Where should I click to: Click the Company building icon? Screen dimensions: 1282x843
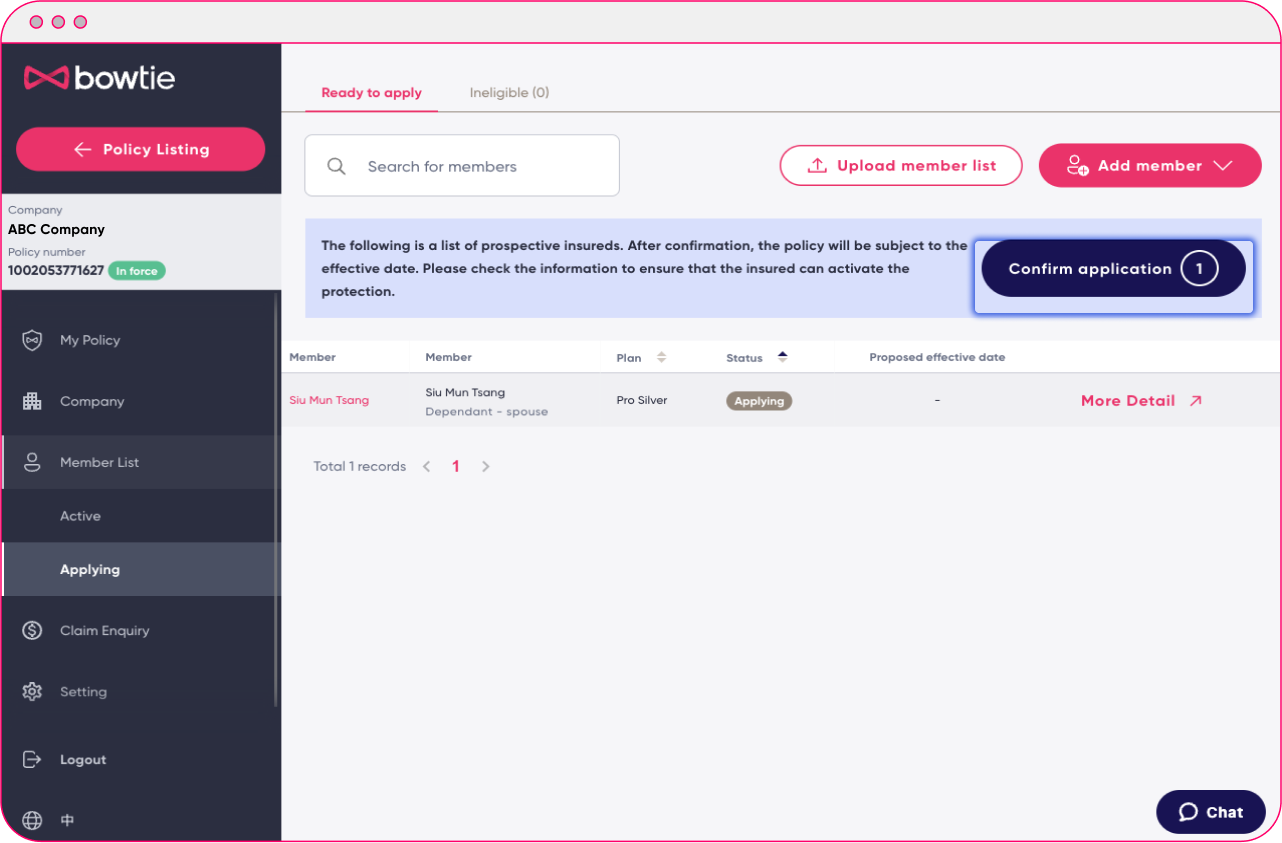[32, 401]
